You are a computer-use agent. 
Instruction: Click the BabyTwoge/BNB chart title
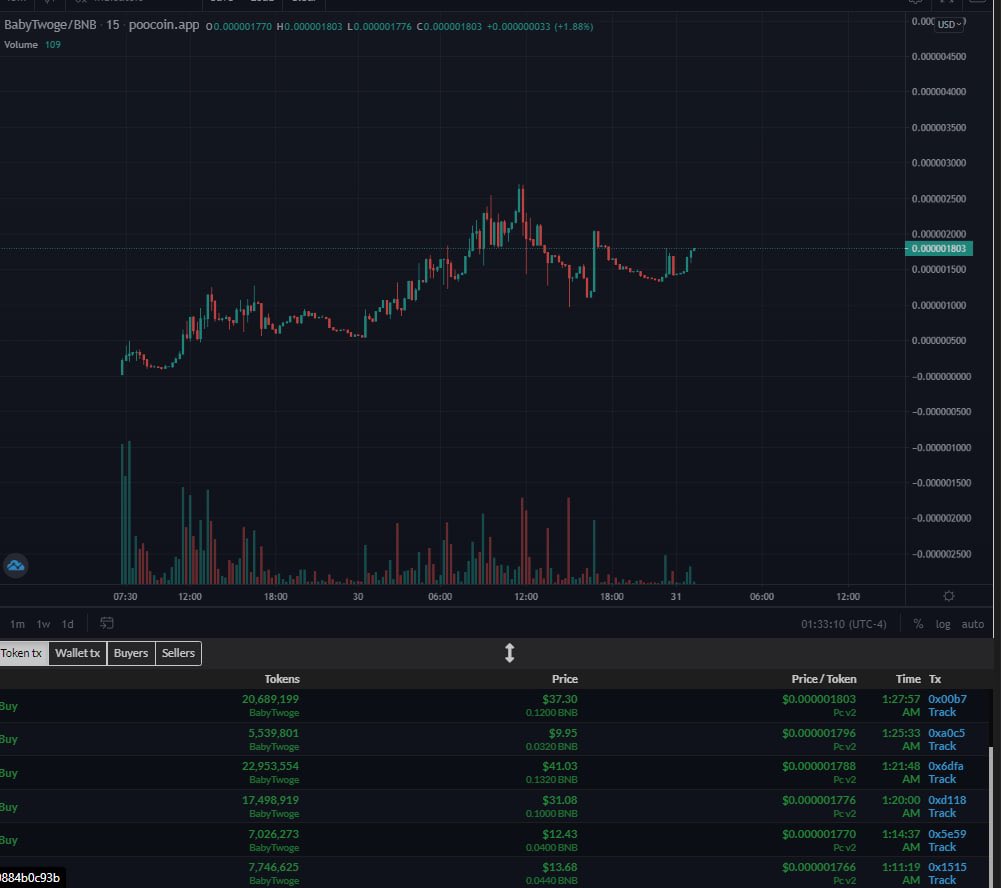coord(50,25)
